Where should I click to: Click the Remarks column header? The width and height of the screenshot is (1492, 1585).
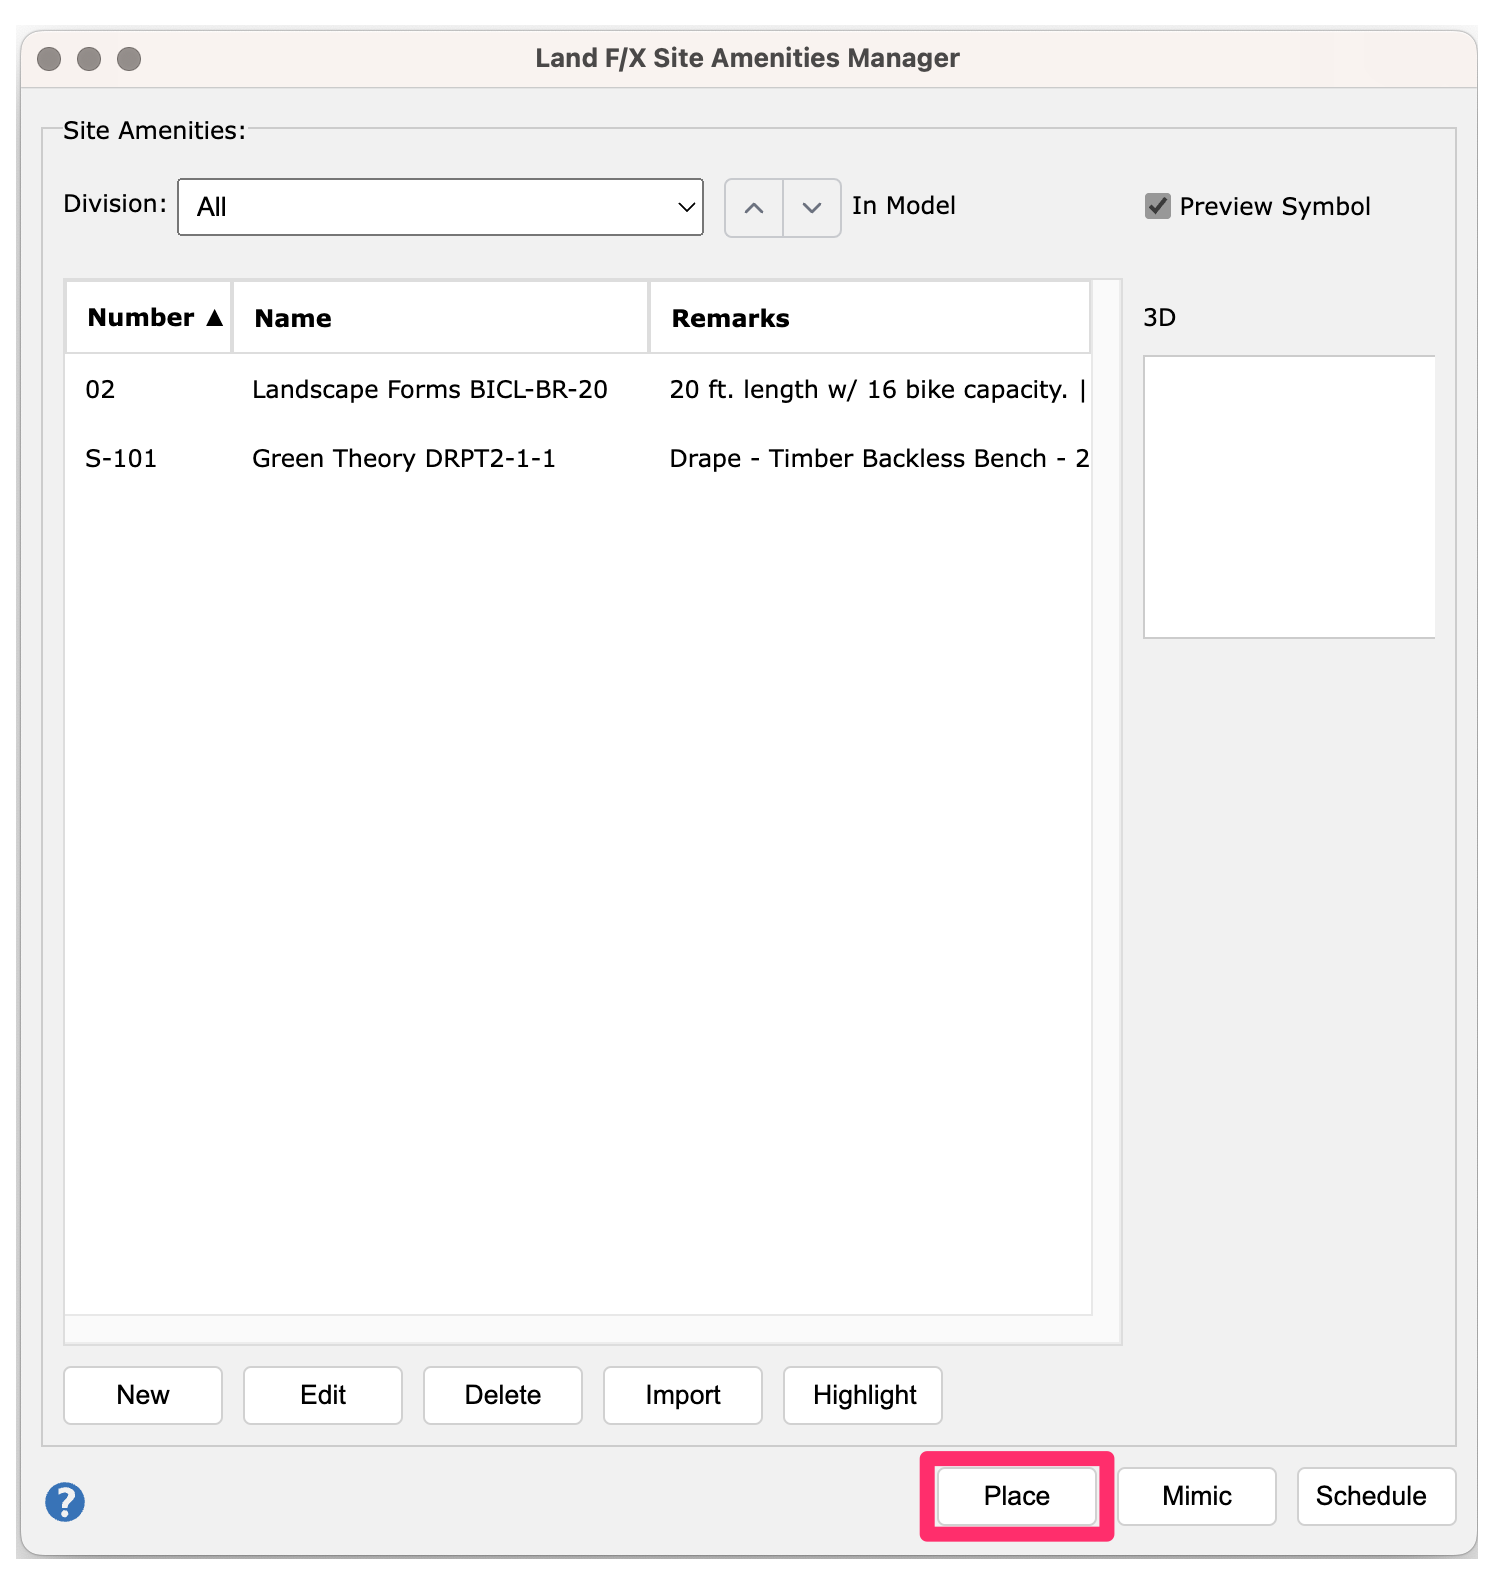pos(868,318)
